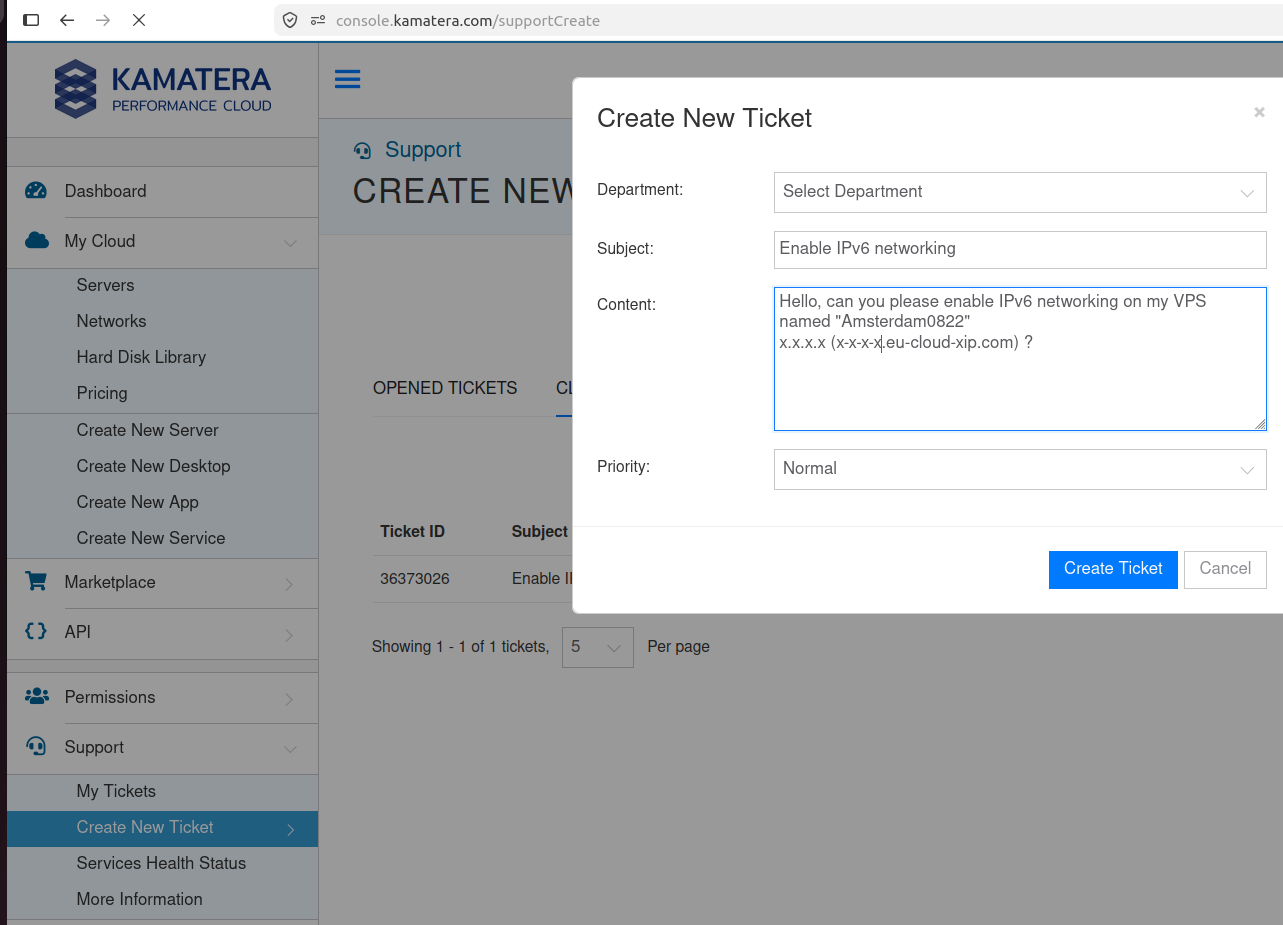
Task: Expand the Permissions section chevron
Action: (x=289, y=699)
